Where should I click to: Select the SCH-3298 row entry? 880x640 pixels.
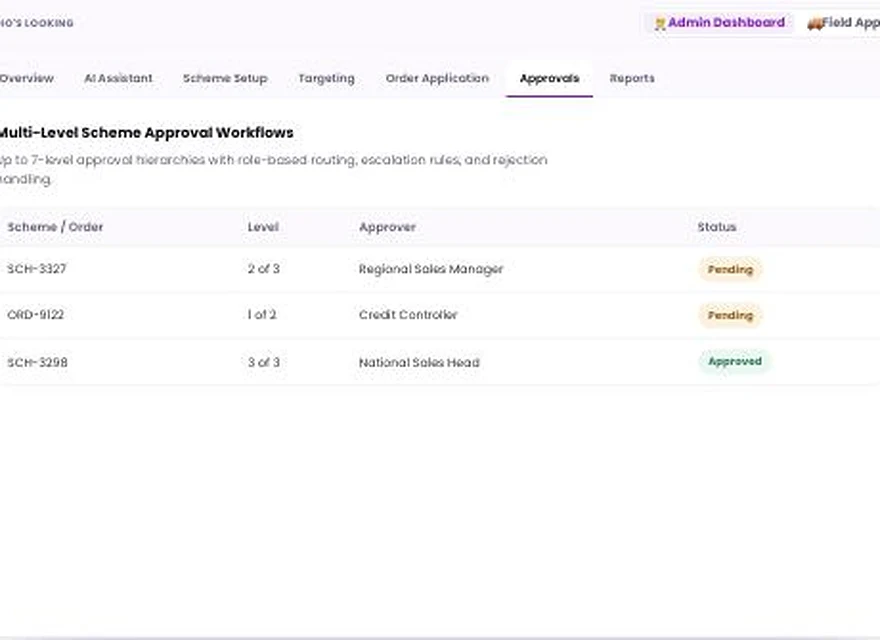click(37, 362)
